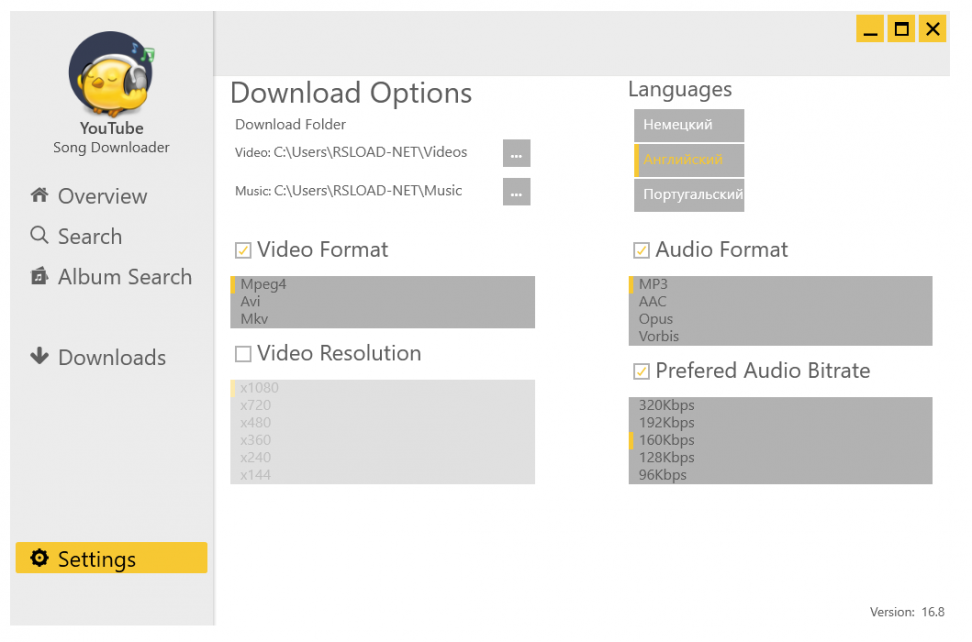
Task: Switch language to Немецкий
Action: click(689, 125)
